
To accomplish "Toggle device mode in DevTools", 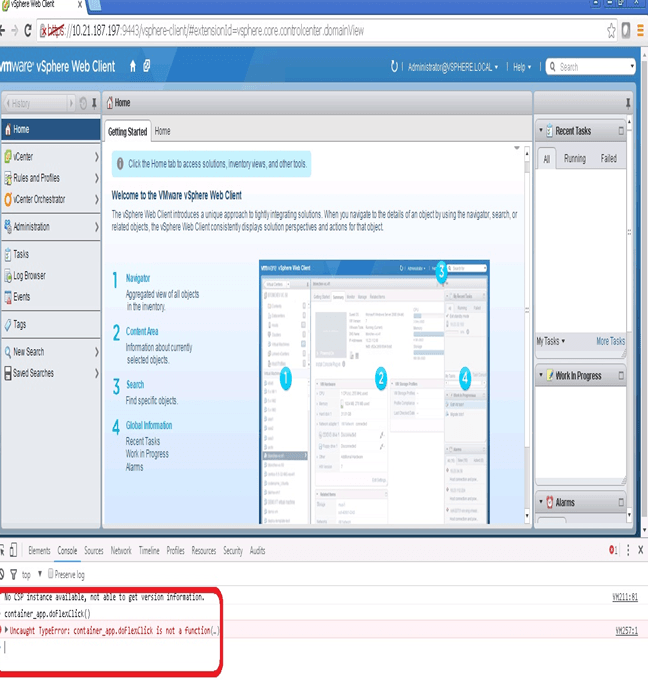I will (x=13, y=550).
